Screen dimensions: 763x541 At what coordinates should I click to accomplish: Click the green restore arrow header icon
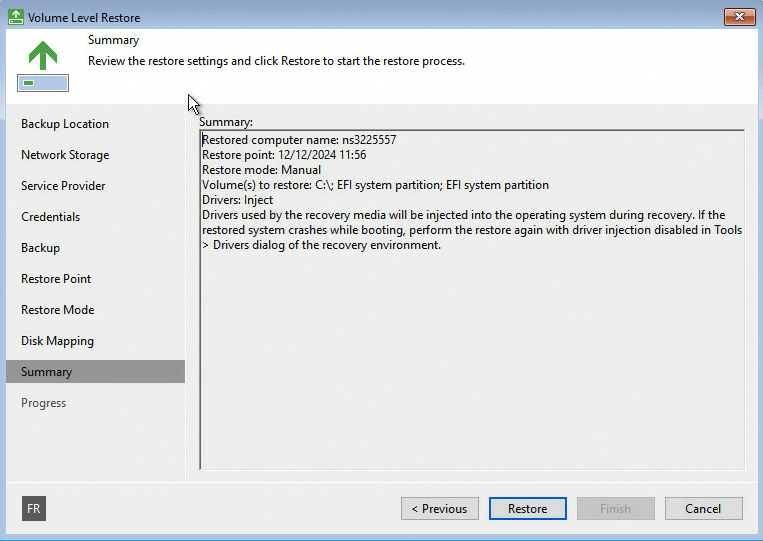click(x=42, y=56)
